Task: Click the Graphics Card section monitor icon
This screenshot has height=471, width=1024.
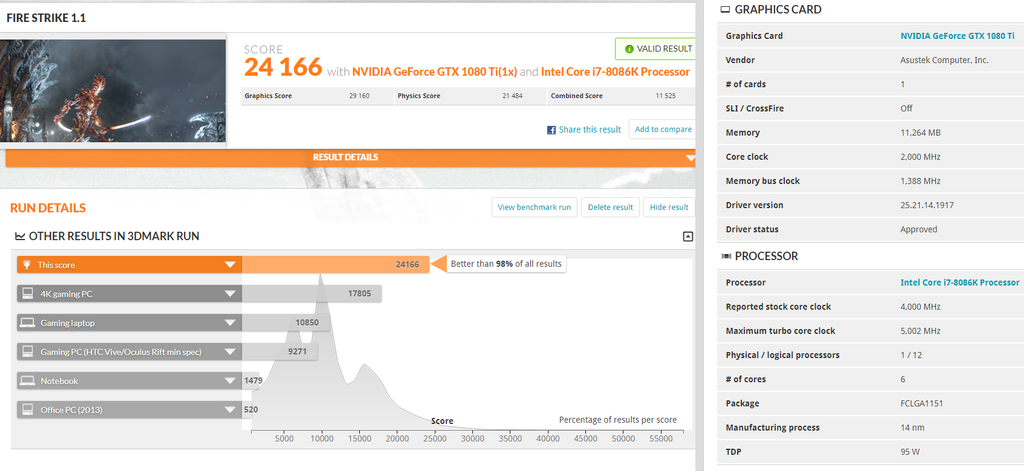Action: click(x=725, y=10)
